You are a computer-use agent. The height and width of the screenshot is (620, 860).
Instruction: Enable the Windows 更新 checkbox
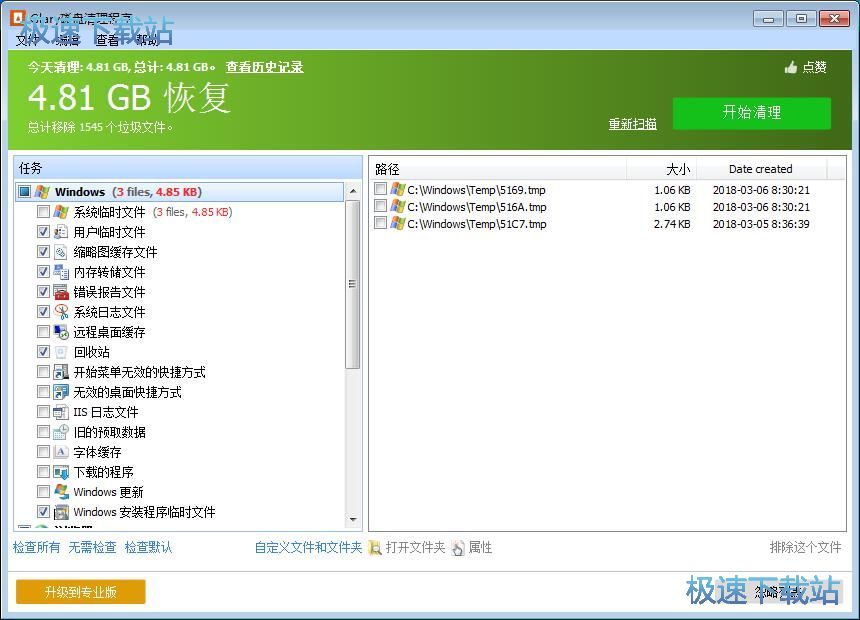tap(43, 491)
